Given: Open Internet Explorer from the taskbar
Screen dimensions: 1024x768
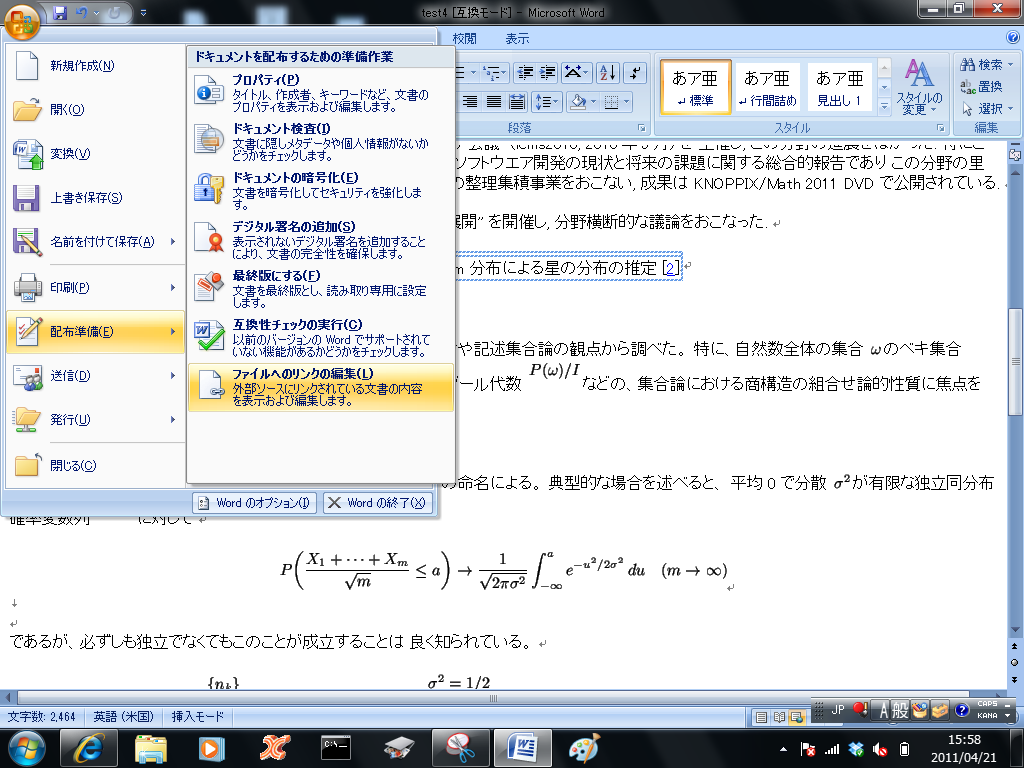Looking at the screenshot, I should [89, 748].
